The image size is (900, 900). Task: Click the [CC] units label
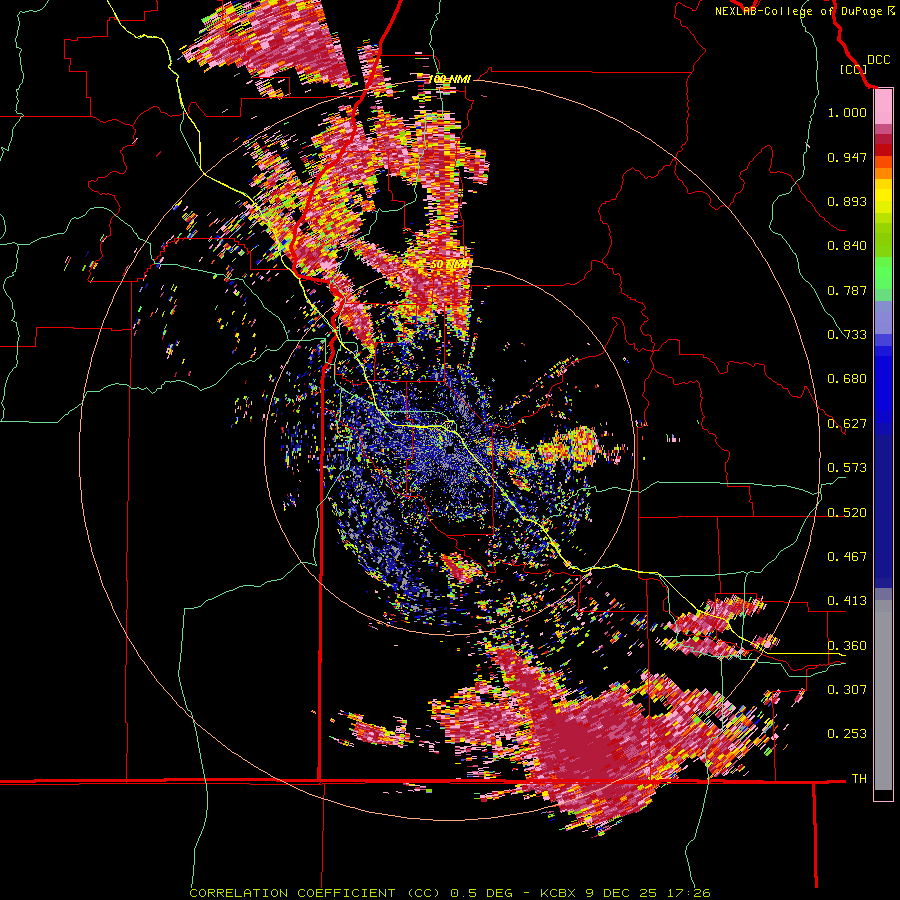pos(853,69)
